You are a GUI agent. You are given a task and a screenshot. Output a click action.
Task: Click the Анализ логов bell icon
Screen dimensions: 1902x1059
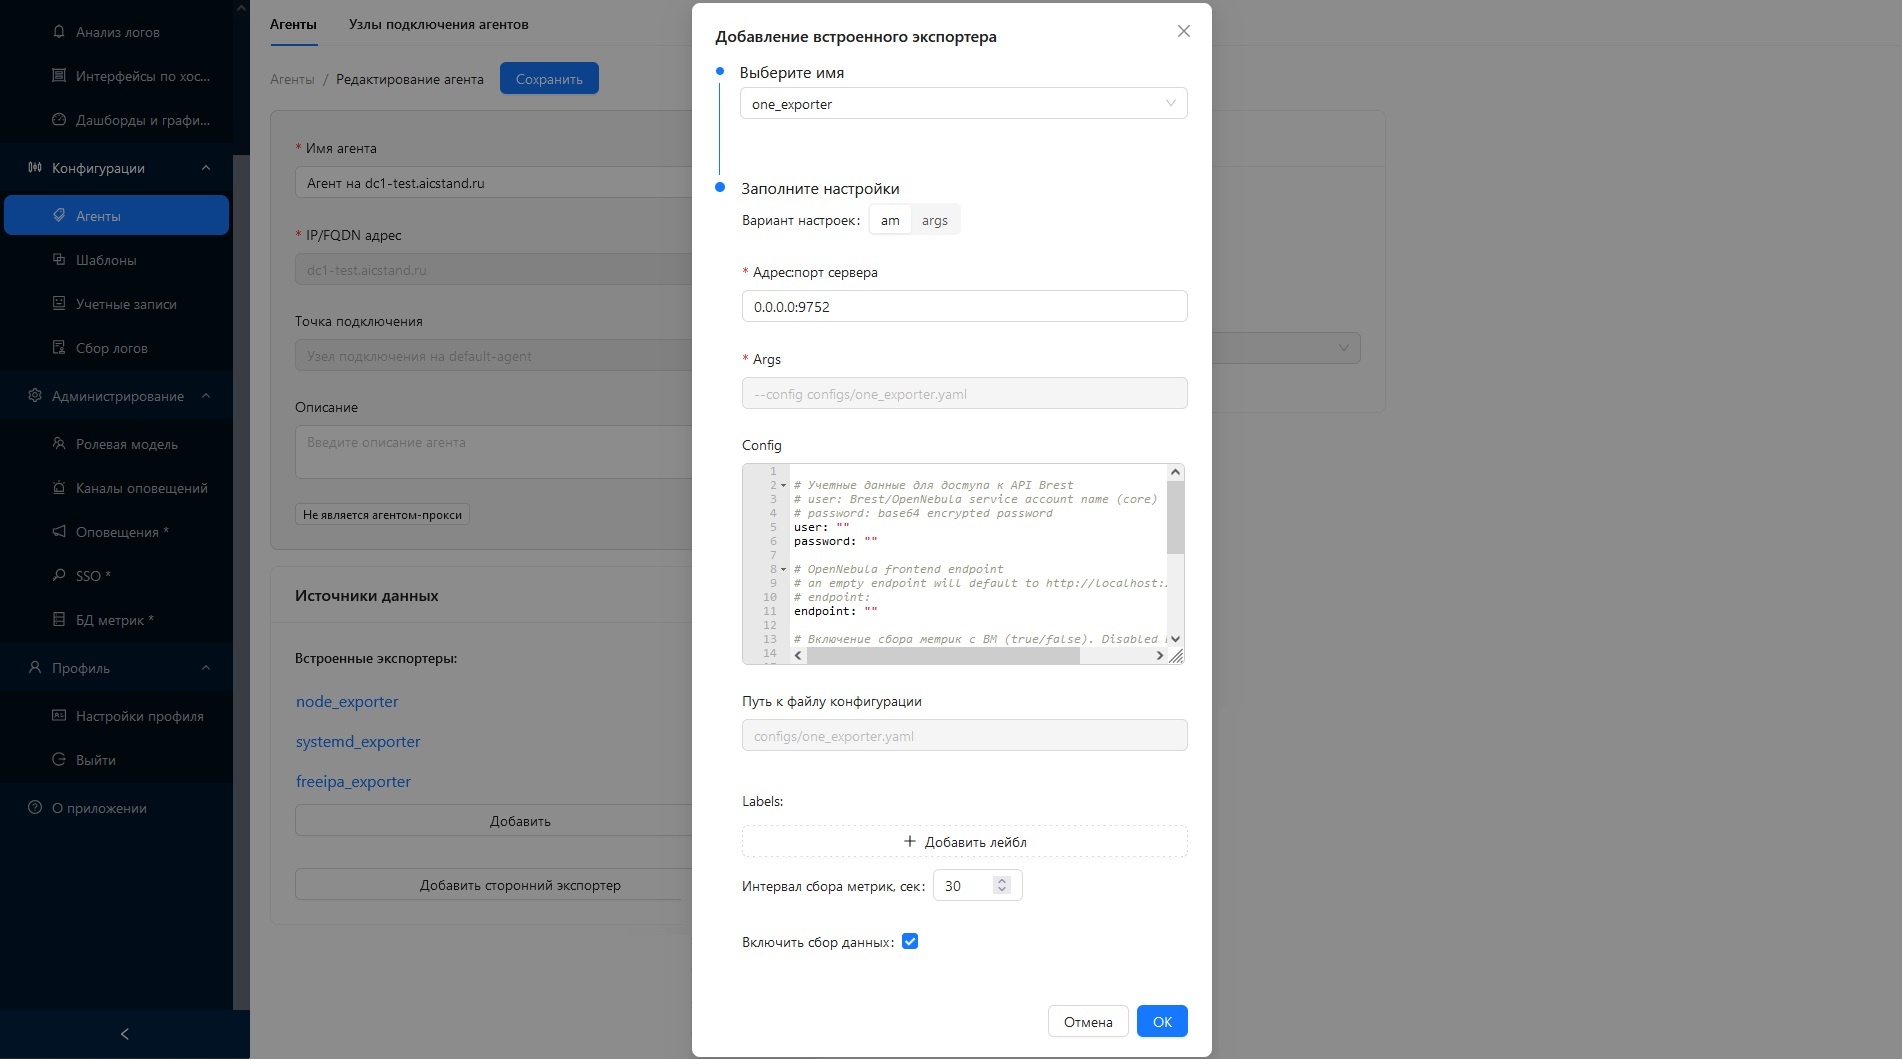tap(59, 32)
